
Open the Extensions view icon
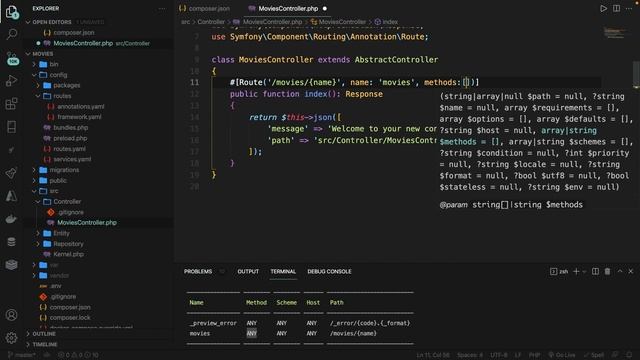11,103
